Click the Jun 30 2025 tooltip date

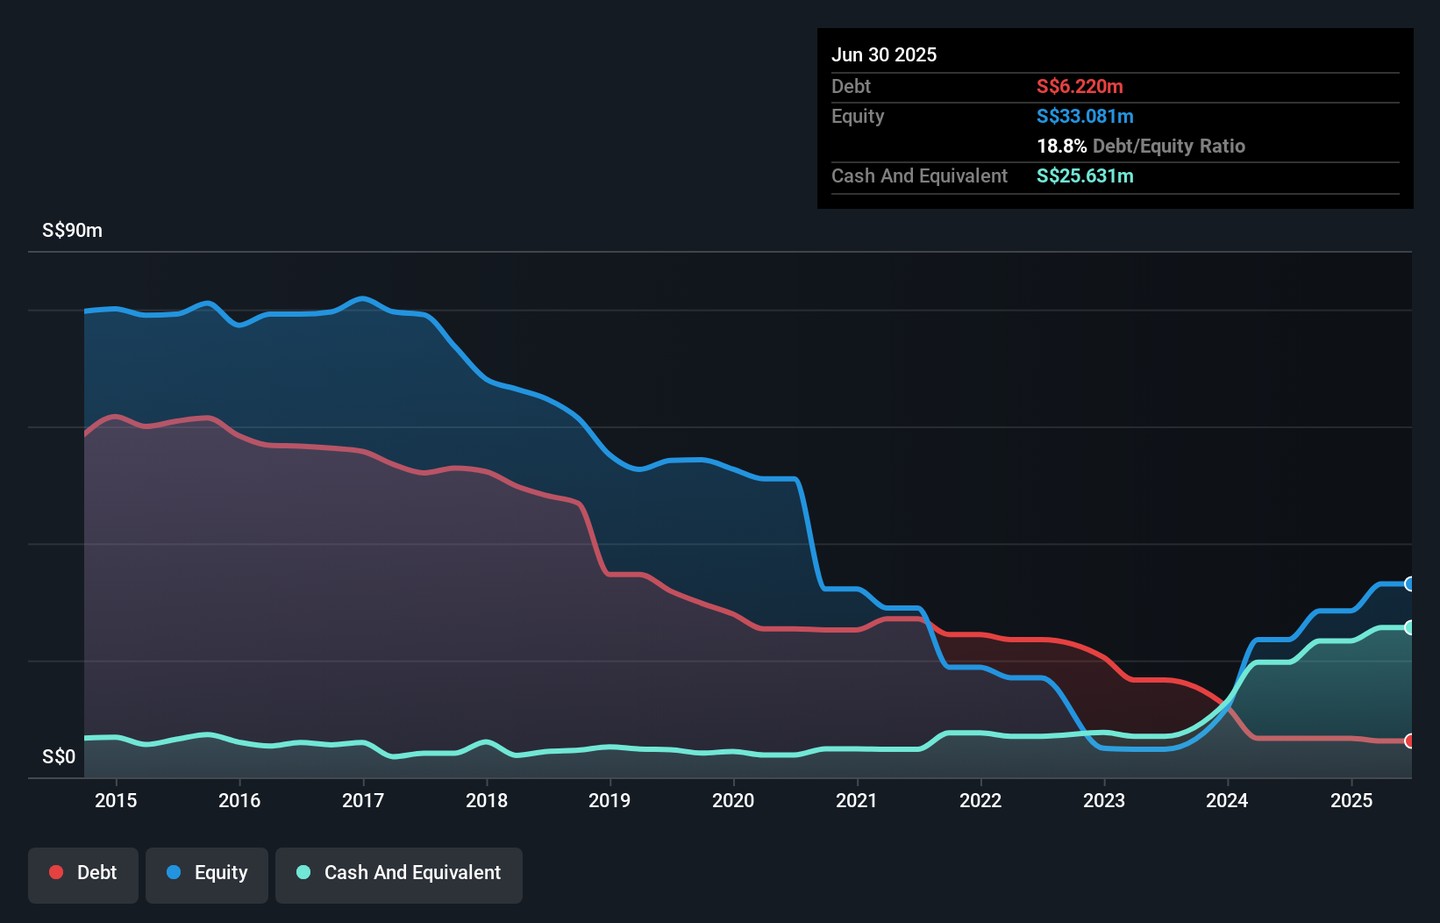pos(884,55)
